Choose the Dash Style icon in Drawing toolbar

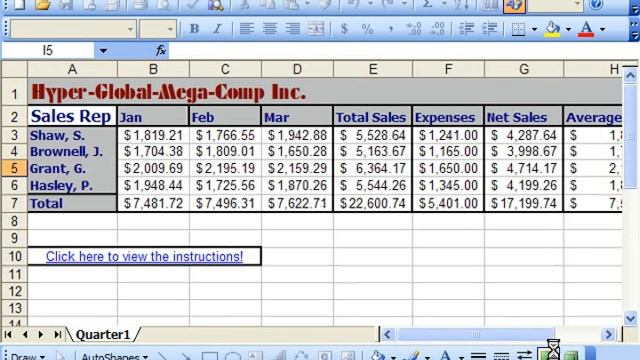click(501, 356)
